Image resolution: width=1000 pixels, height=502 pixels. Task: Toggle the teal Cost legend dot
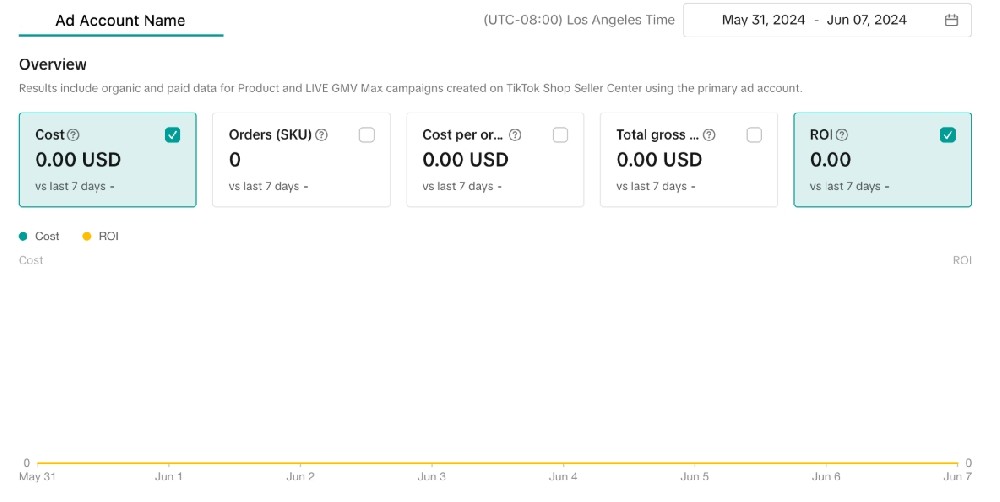pyautogui.click(x=23, y=236)
